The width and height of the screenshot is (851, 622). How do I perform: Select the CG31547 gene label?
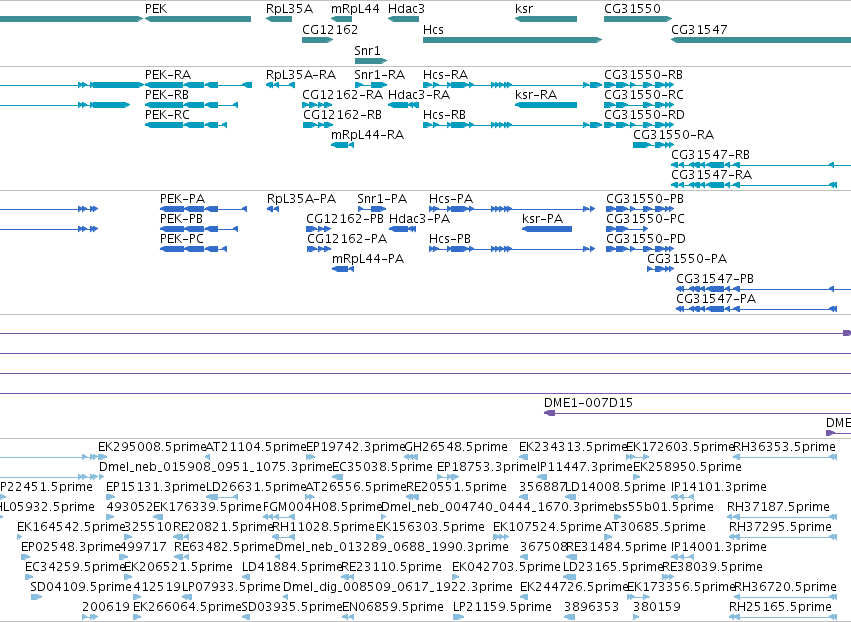click(699, 29)
